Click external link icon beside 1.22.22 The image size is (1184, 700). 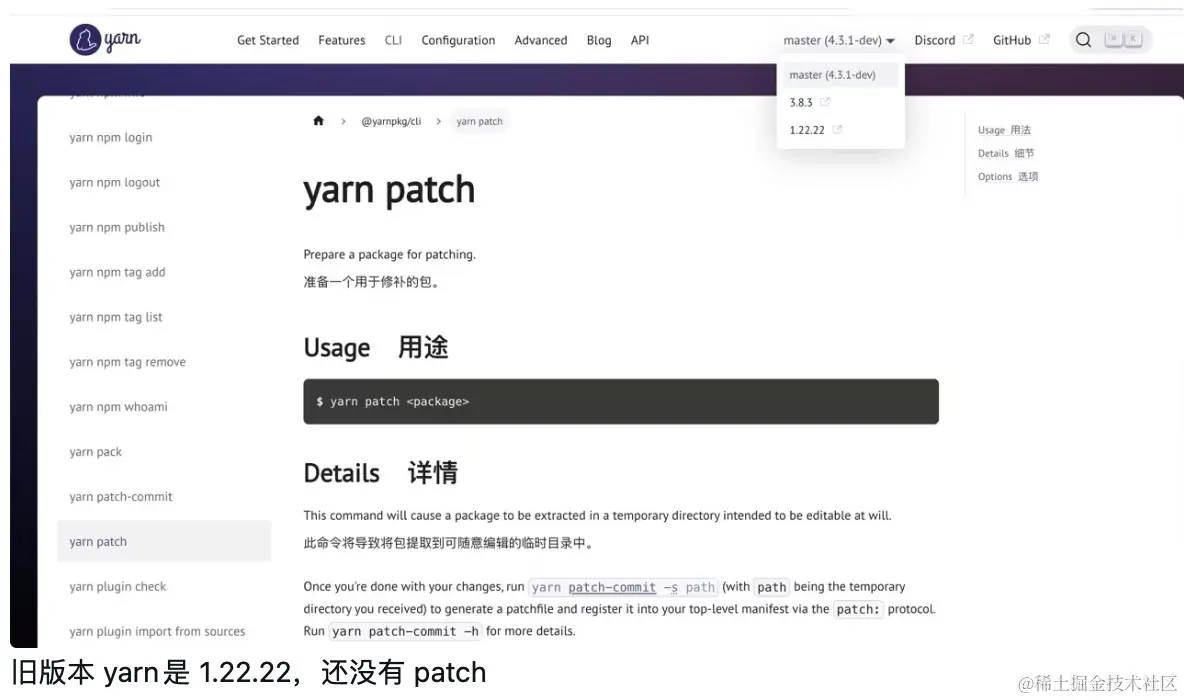point(837,130)
